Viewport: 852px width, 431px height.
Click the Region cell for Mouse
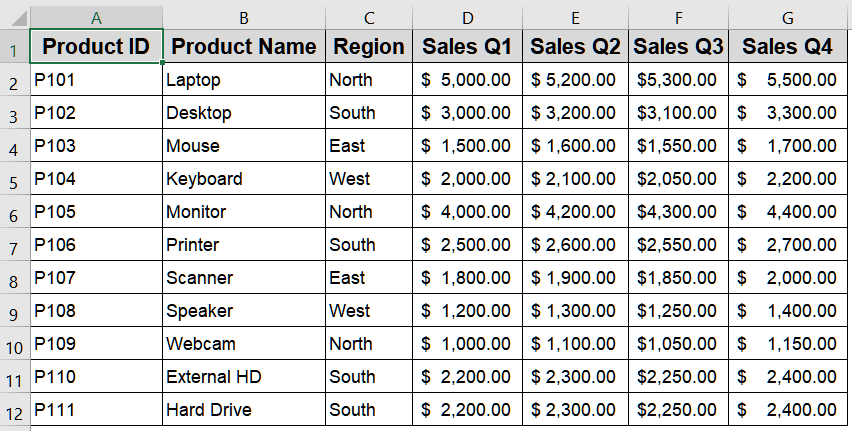click(369, 146)
